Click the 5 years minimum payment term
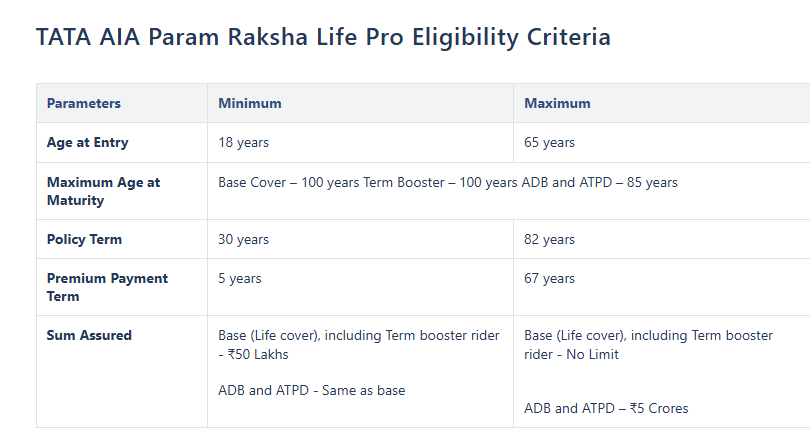 tap(240, 278)
